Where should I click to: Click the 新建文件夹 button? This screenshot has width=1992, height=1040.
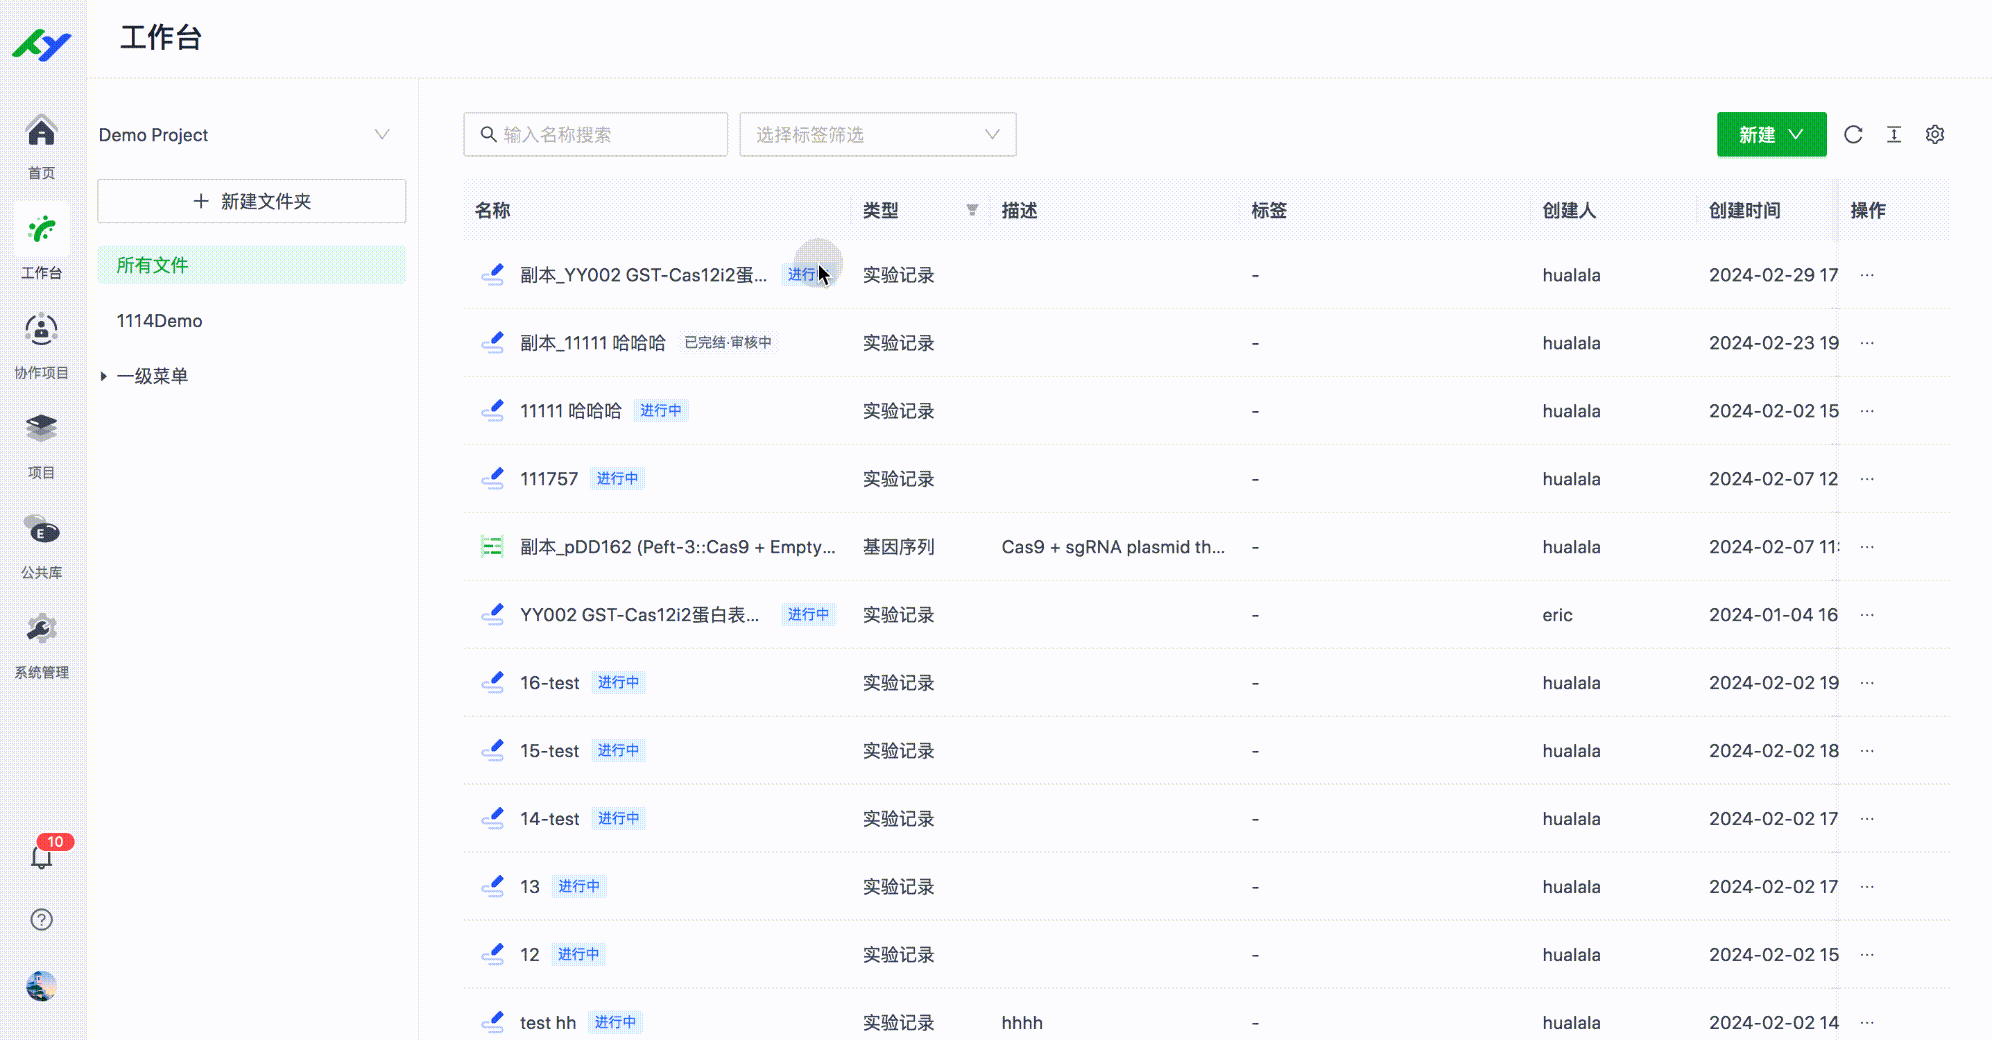(251, 201)
